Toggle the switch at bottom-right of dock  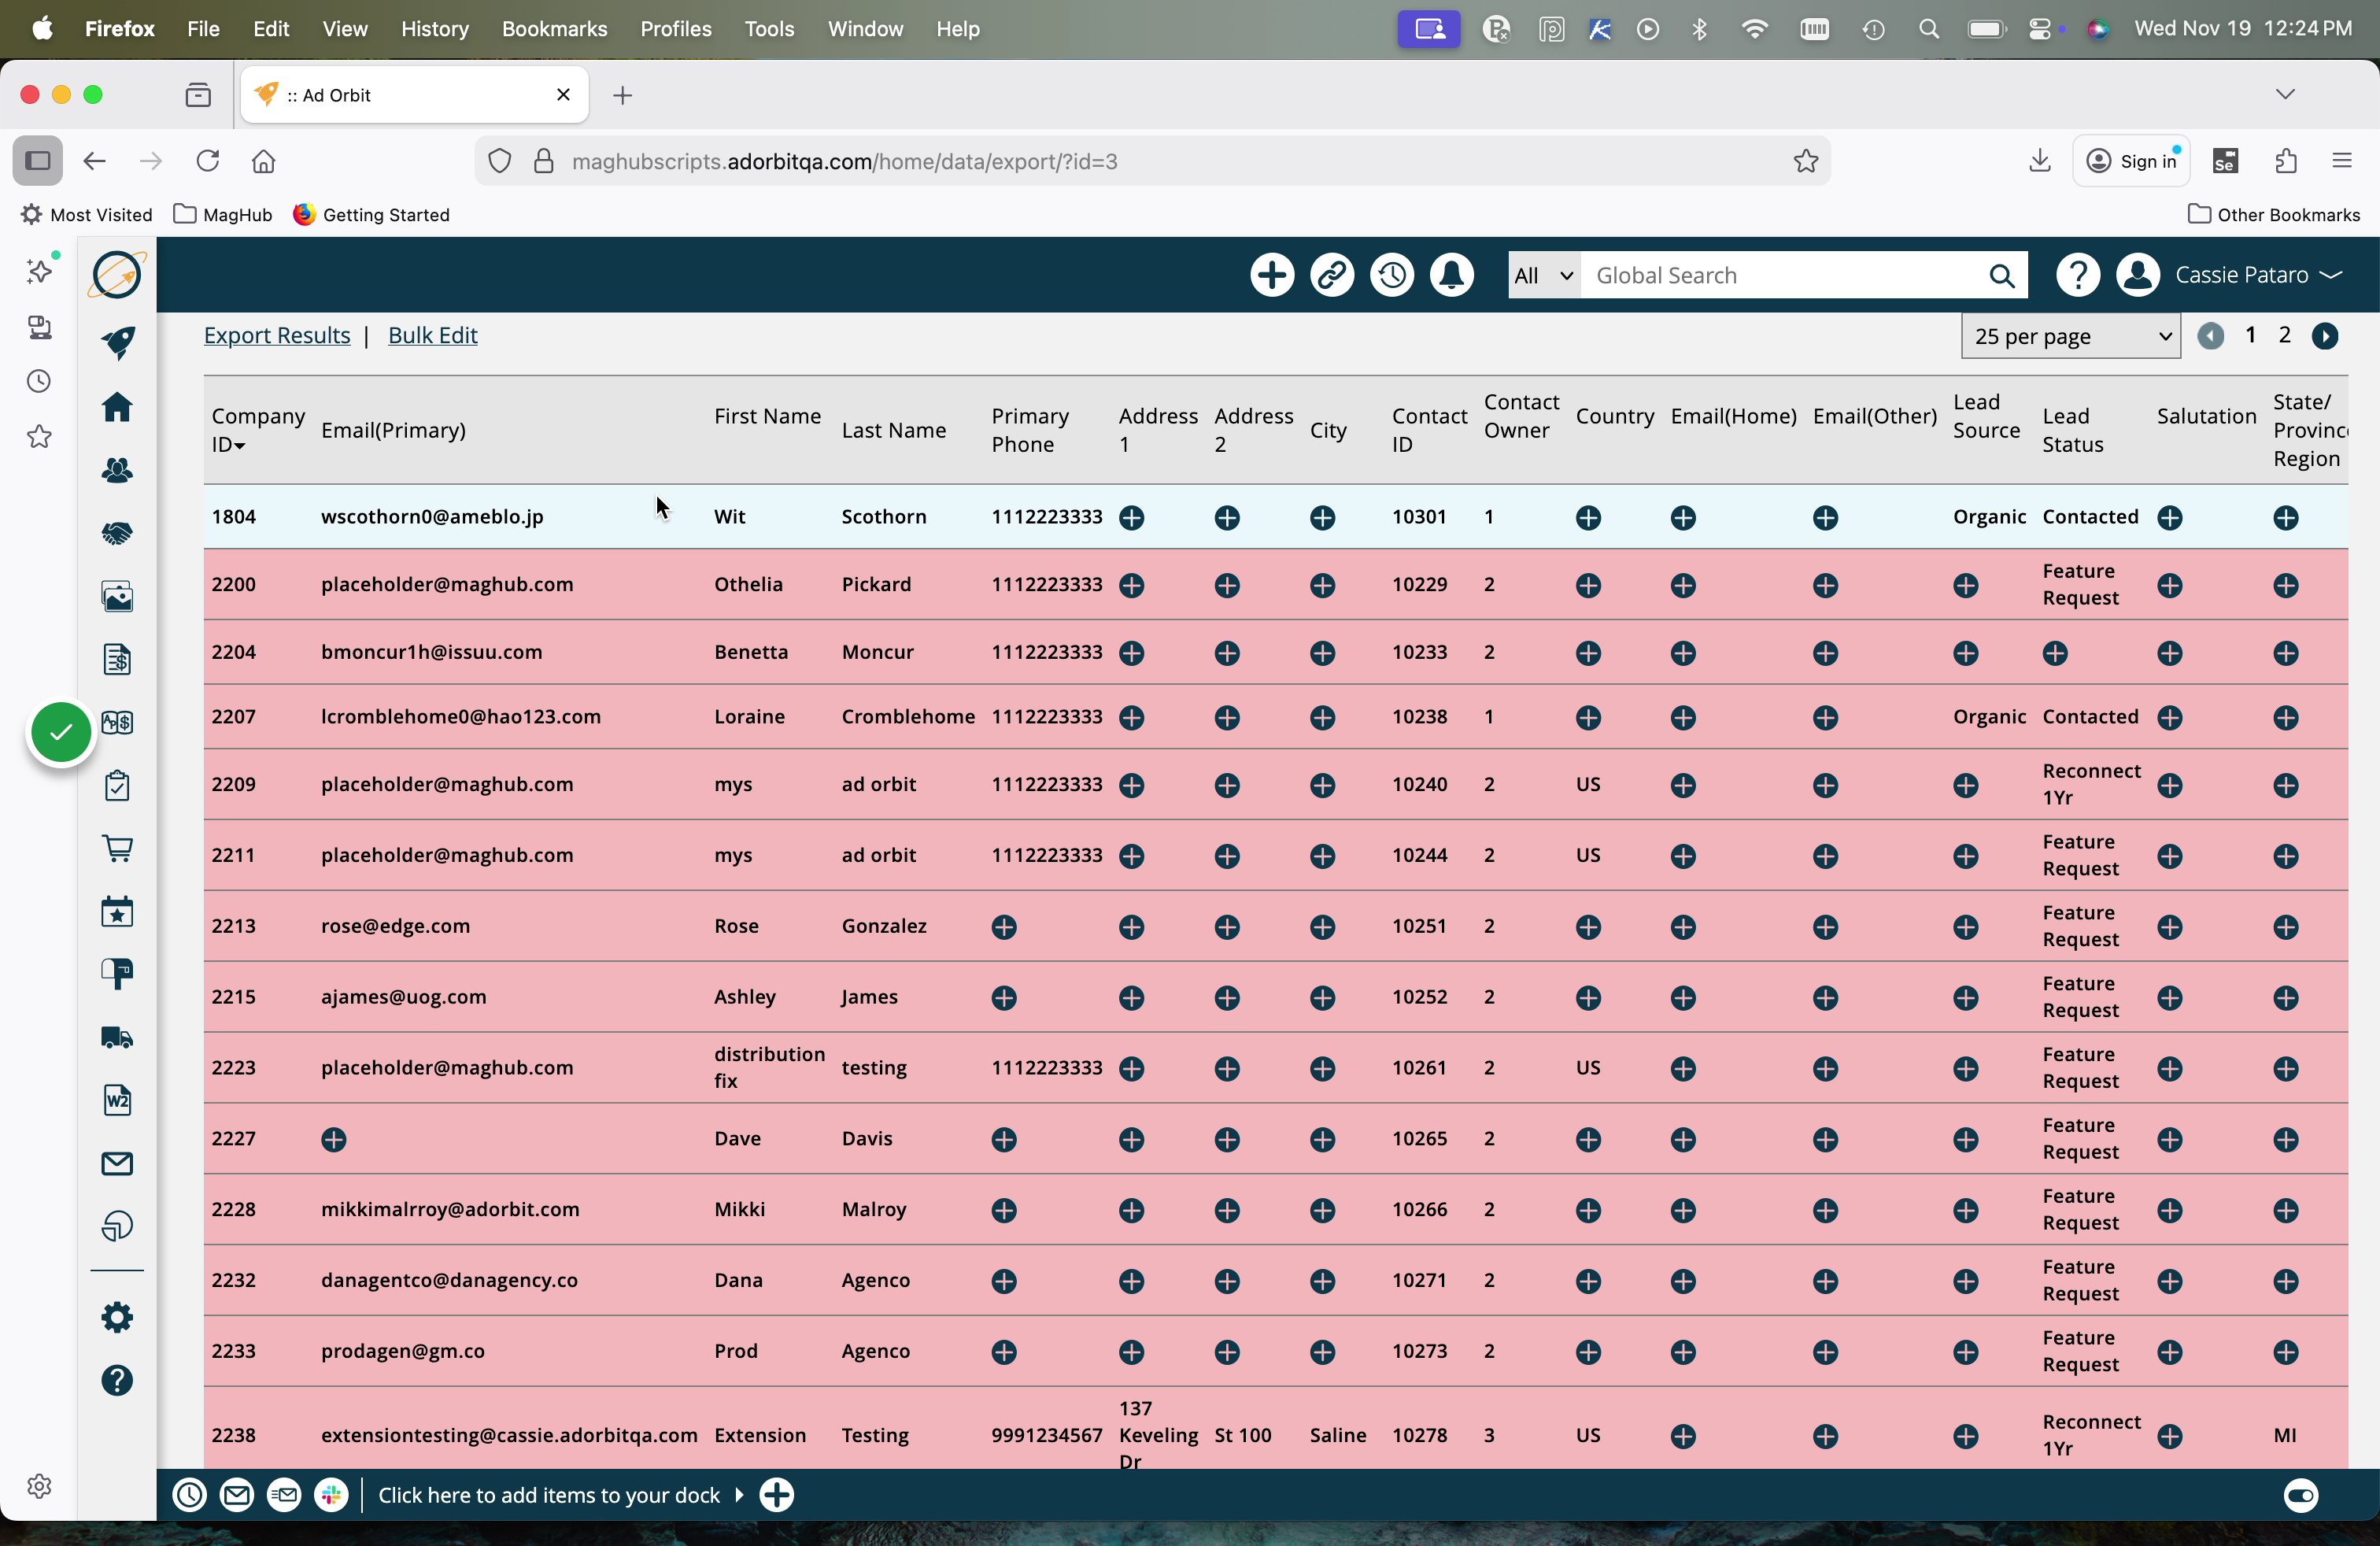[x=2300, y=1495]
